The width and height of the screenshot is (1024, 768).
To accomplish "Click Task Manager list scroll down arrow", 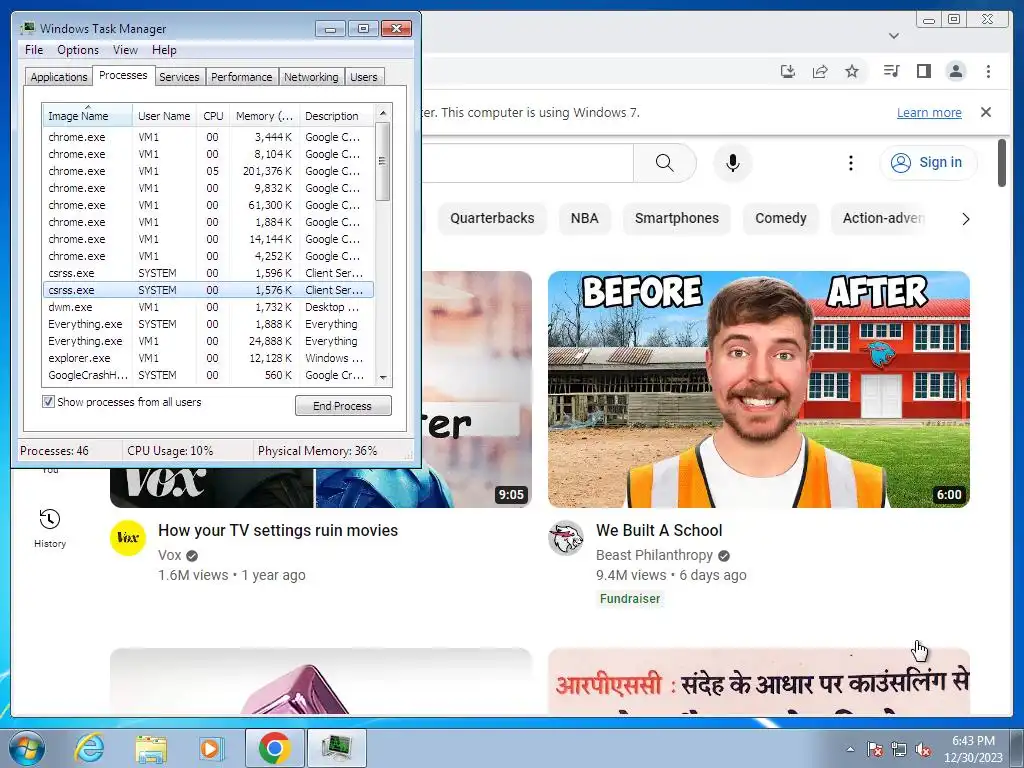I will [x=383, y=377].
